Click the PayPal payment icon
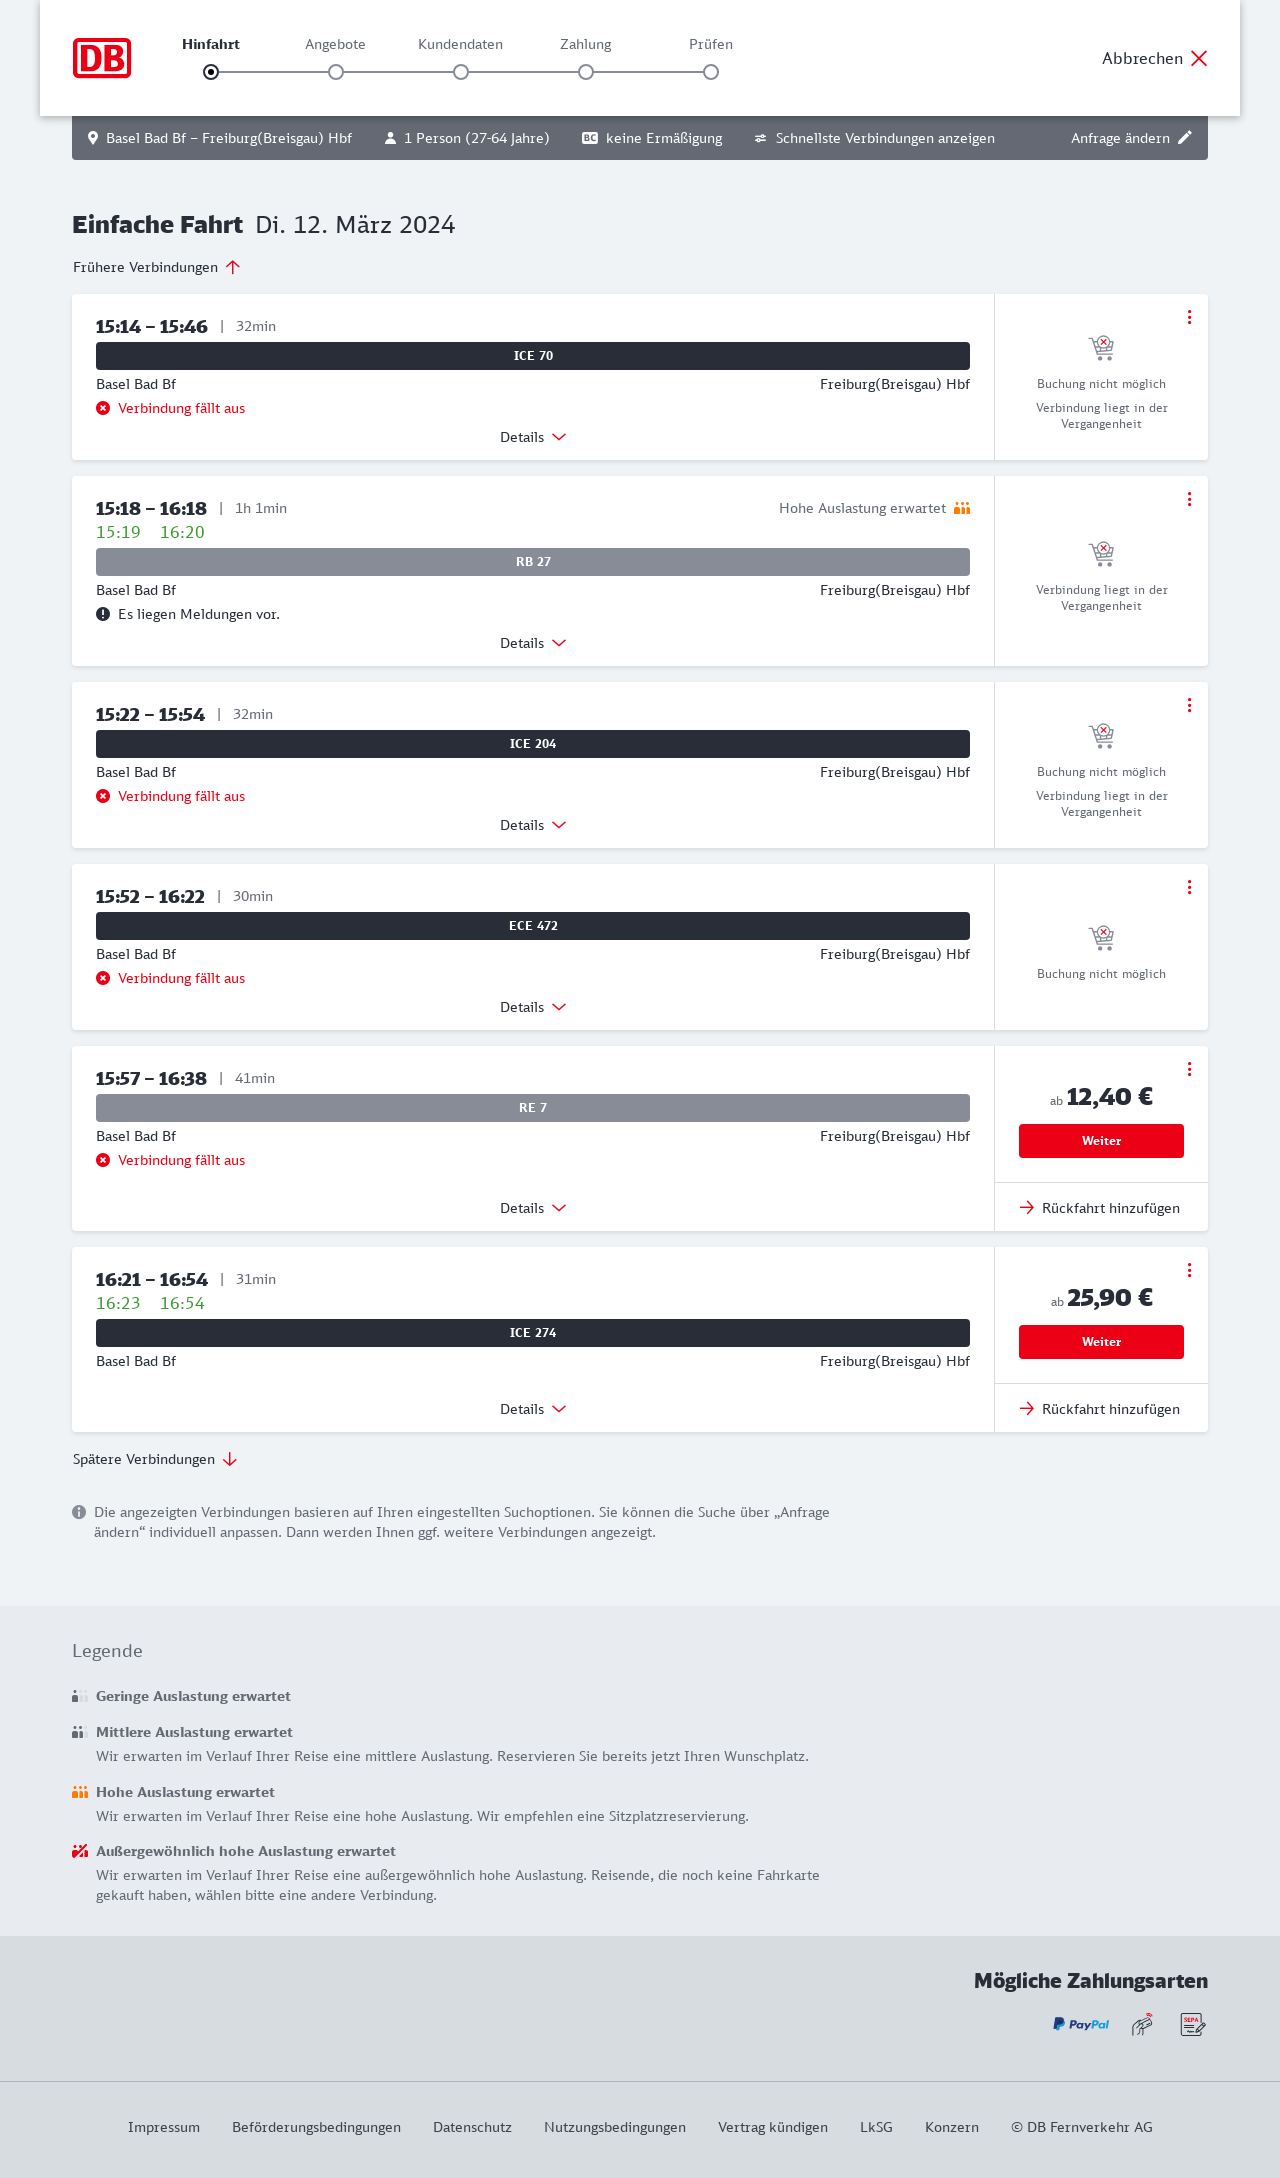The image size is (1280, 2178). 1081,2024
